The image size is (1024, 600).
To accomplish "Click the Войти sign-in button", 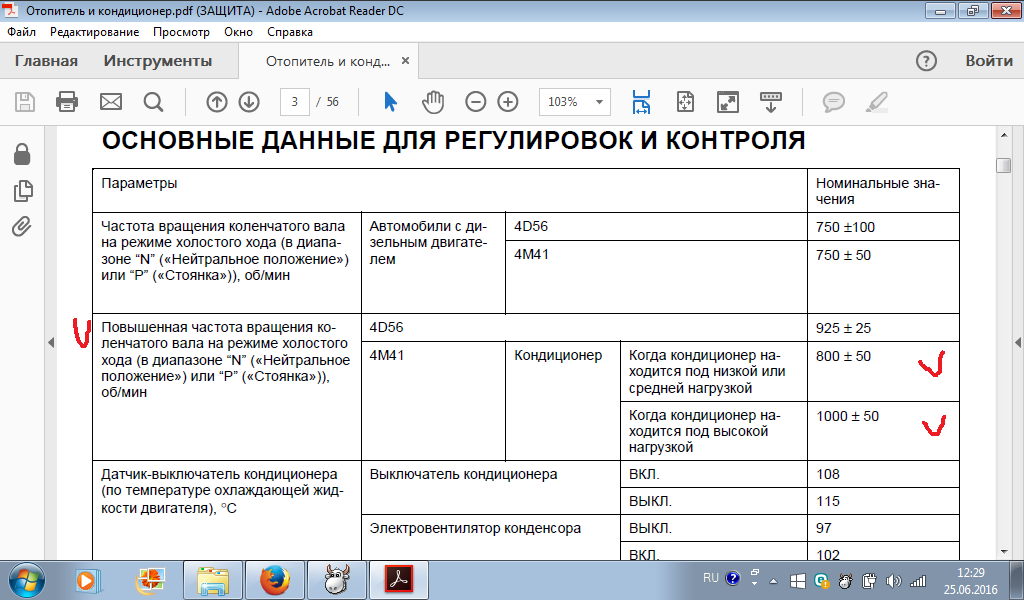I will click(x=989, y=61).
